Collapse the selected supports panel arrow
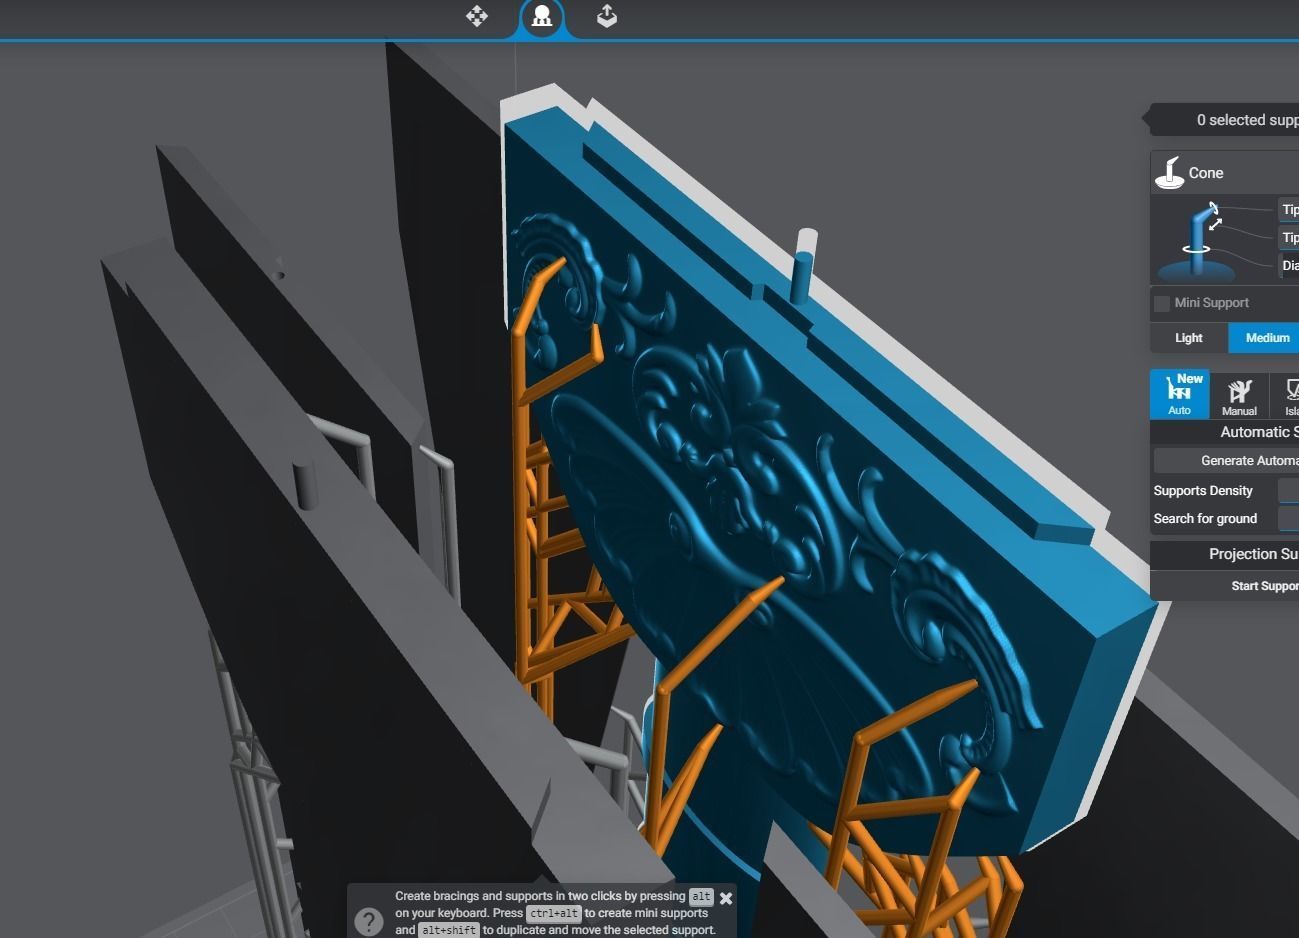Image resolution: width=1299 pixels, height=938 pixels. pos(1147,120)
